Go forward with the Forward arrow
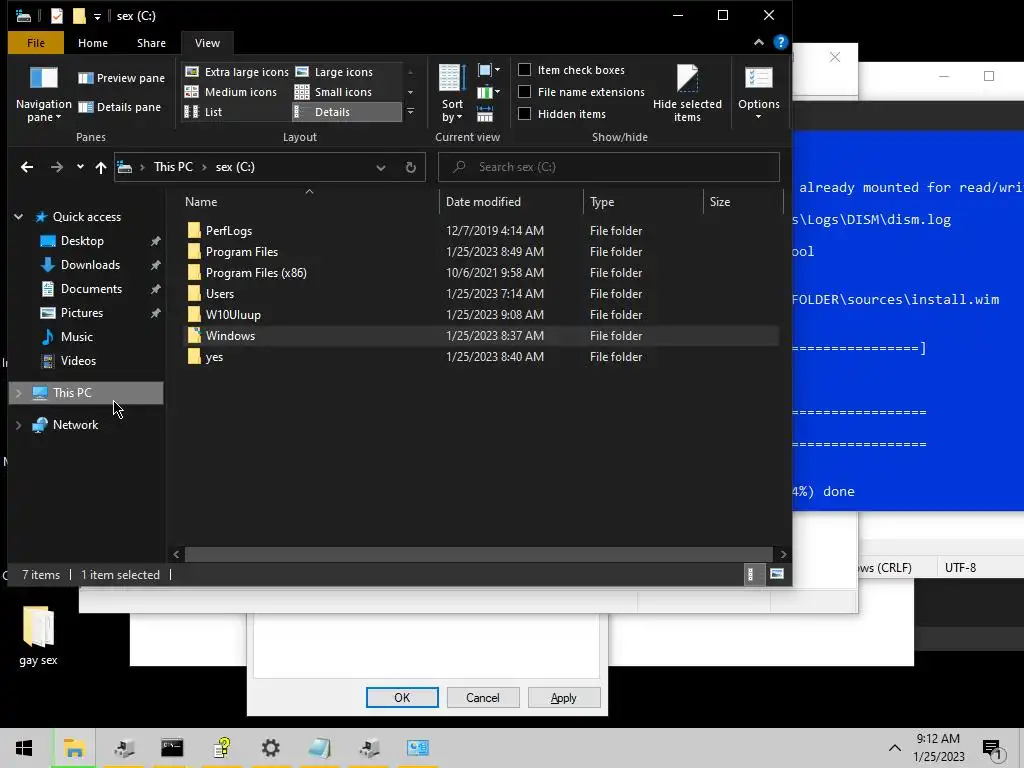This screenshot has width=1024, height=768. (57, 167)
